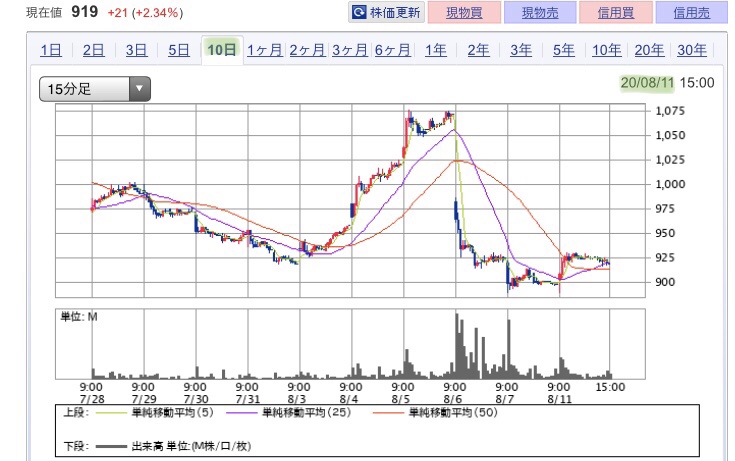This screenshot has height=461, width=735.
Task: Click the current price value 919
Action: click(85, 11)
